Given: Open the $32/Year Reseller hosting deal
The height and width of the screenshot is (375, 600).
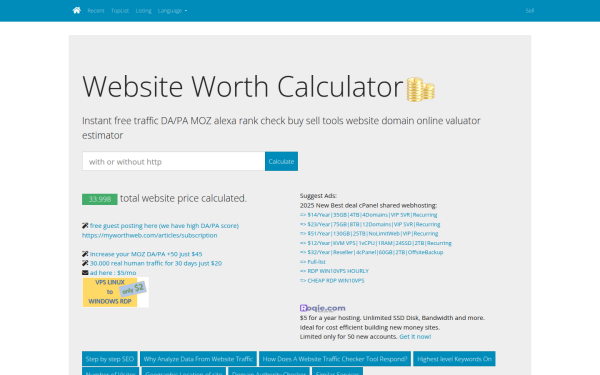Looking at the screenshot, I should [372, 252].
